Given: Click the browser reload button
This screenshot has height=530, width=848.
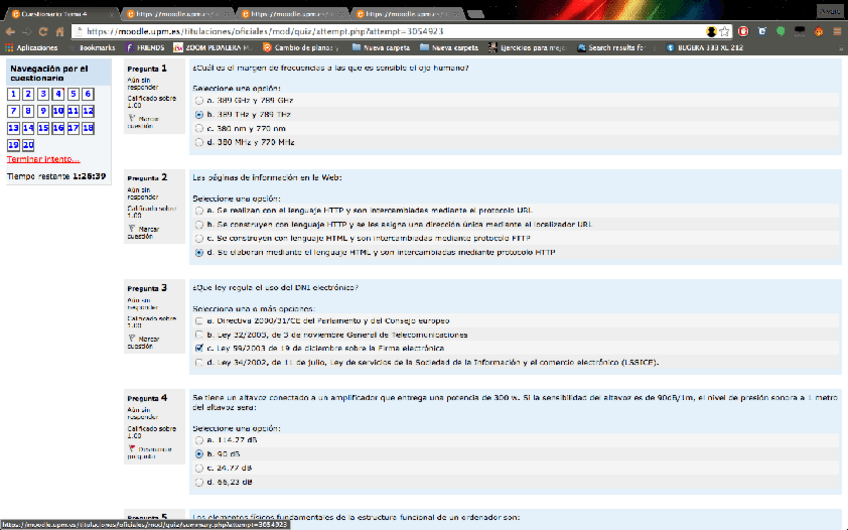Looking at the screenshot, I should click(x=42, y=31).
